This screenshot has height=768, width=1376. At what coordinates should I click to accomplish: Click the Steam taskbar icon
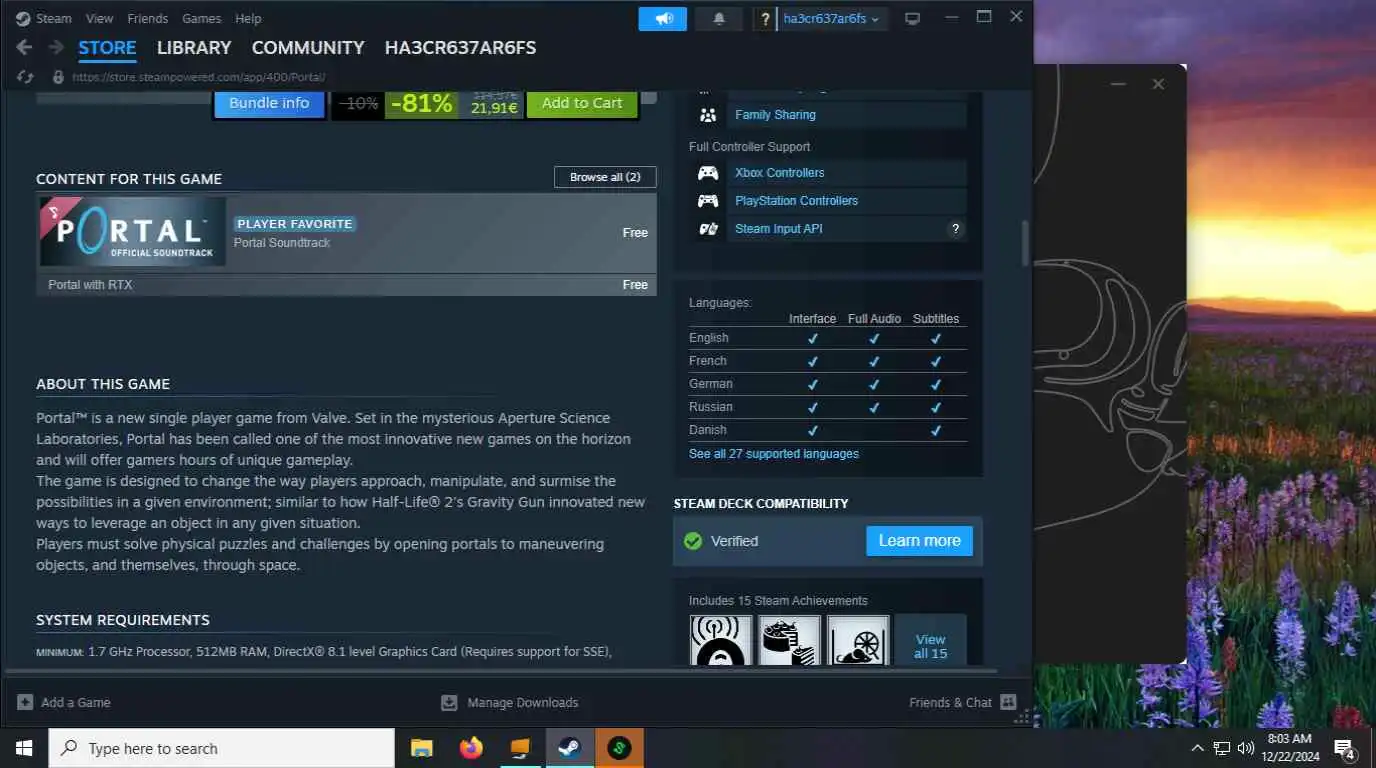569,748
